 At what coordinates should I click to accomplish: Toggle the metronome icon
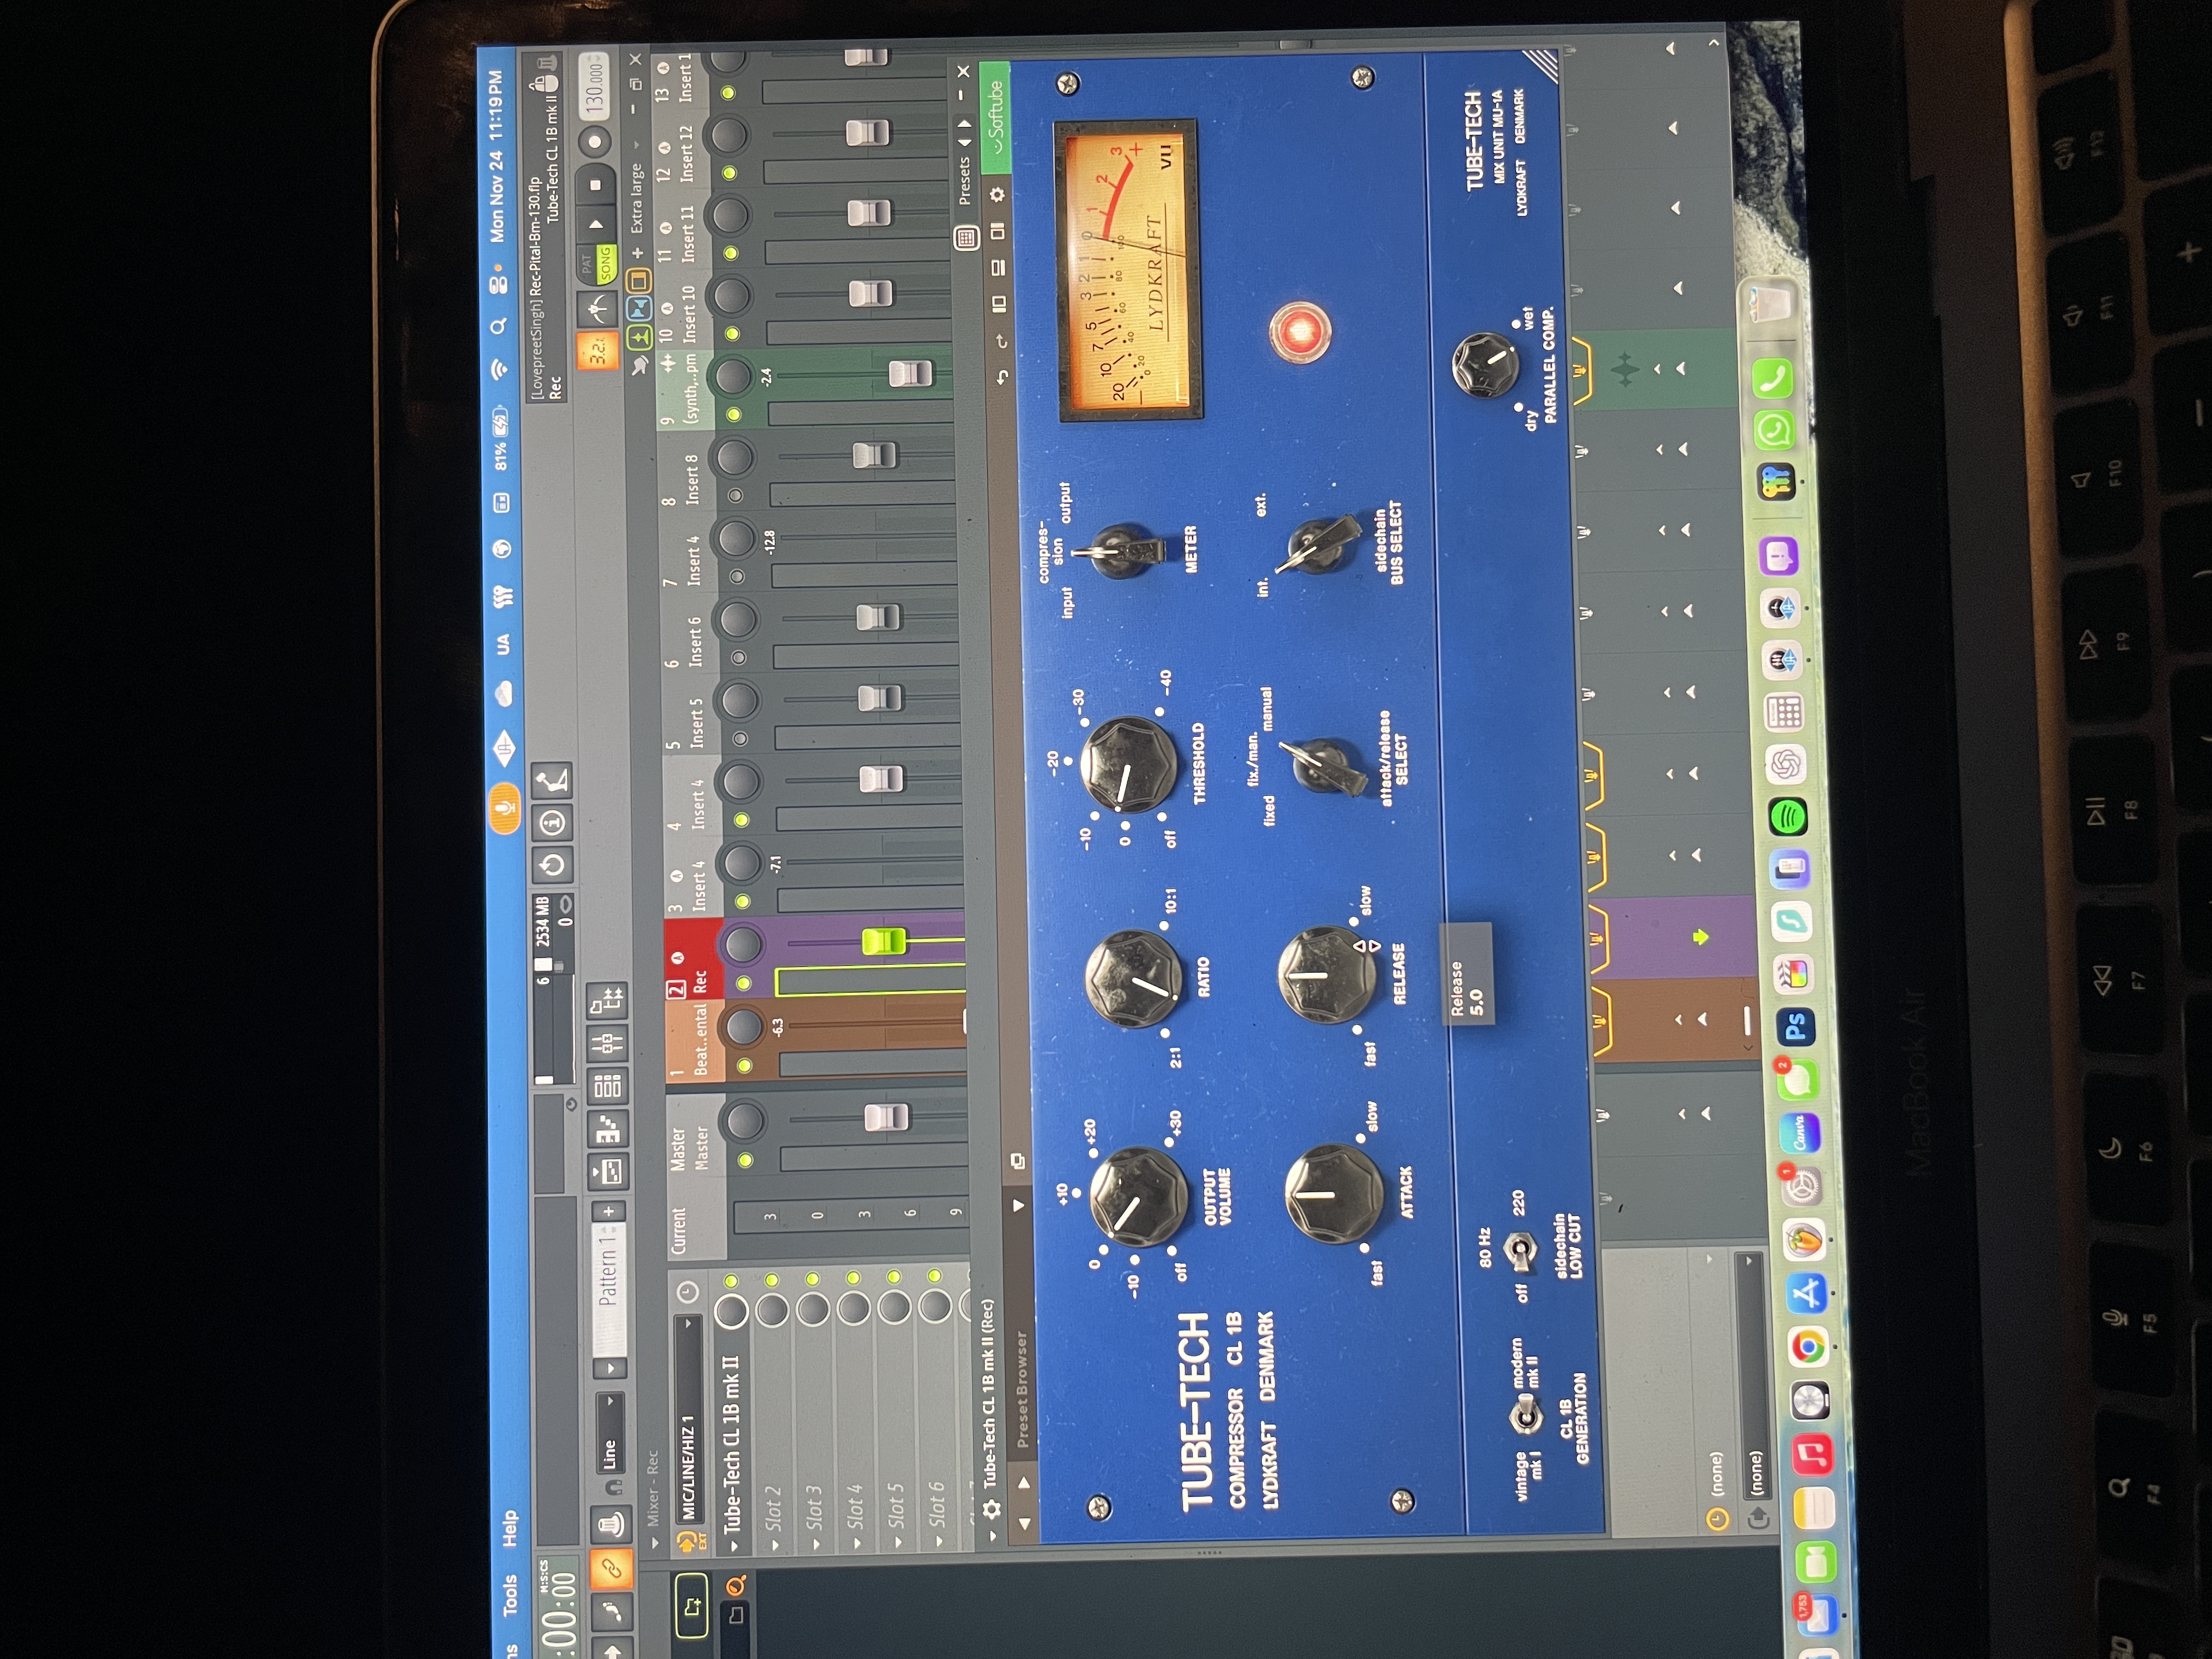(598, 310)
